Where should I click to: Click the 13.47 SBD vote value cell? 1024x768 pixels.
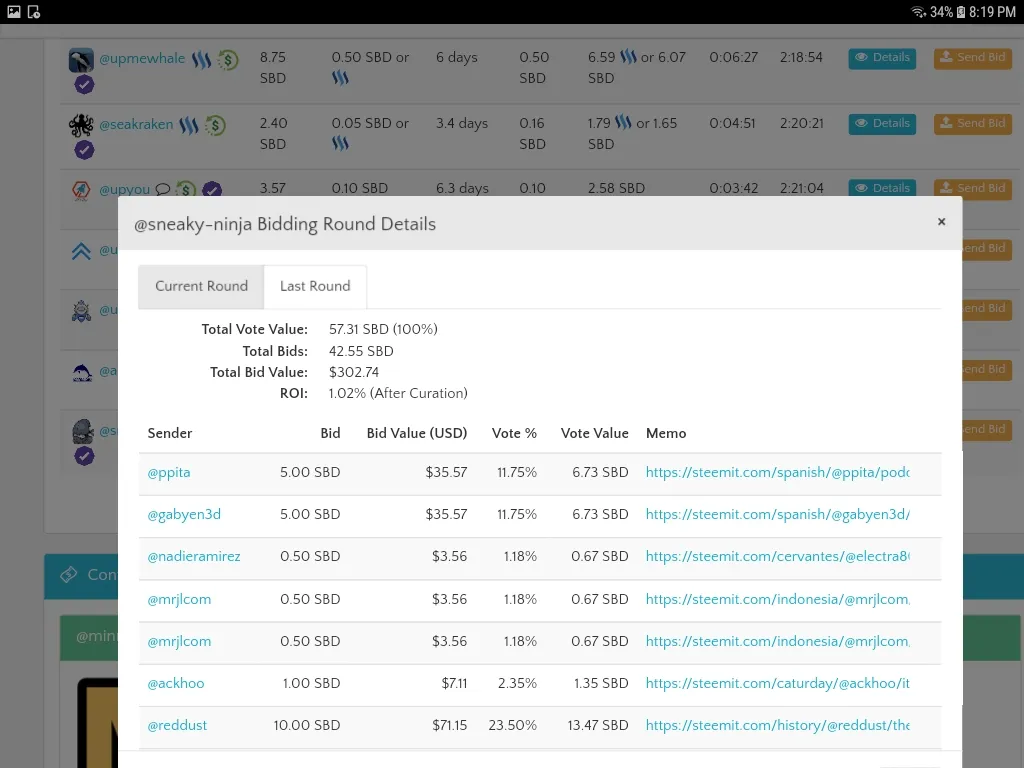pos(598,725)
